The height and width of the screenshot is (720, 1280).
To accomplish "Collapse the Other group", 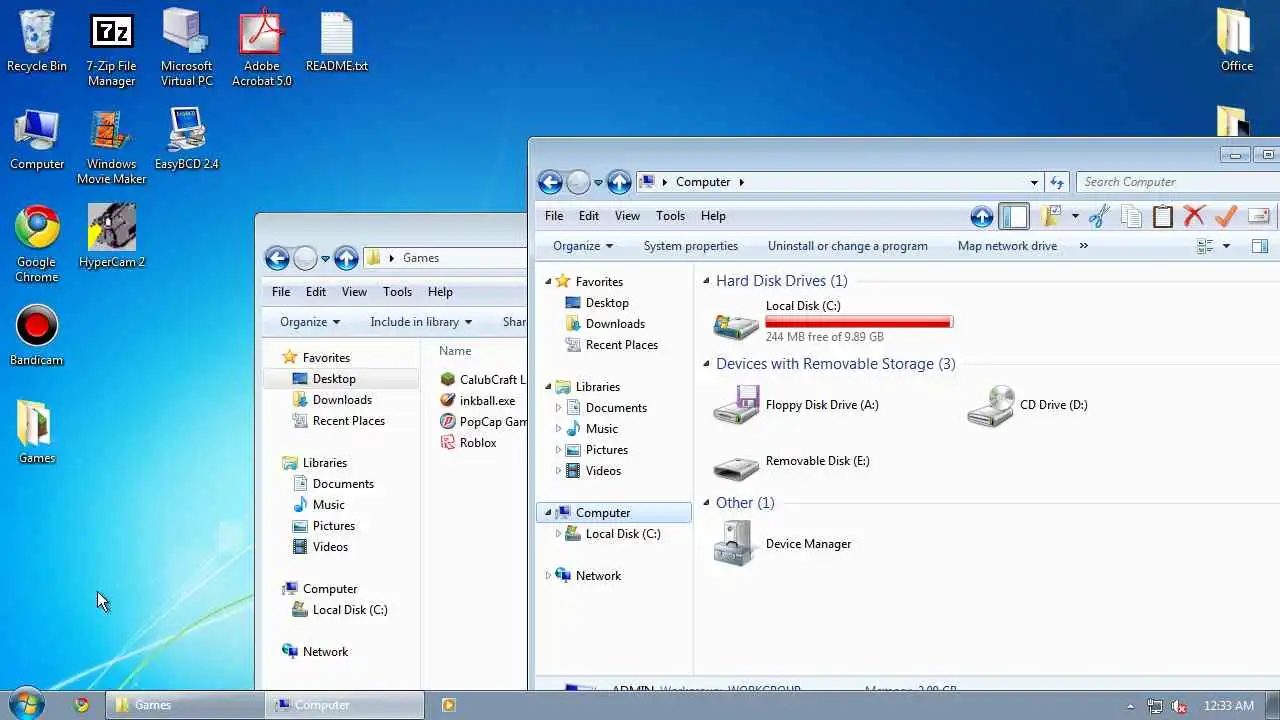I will click(706, 504).
